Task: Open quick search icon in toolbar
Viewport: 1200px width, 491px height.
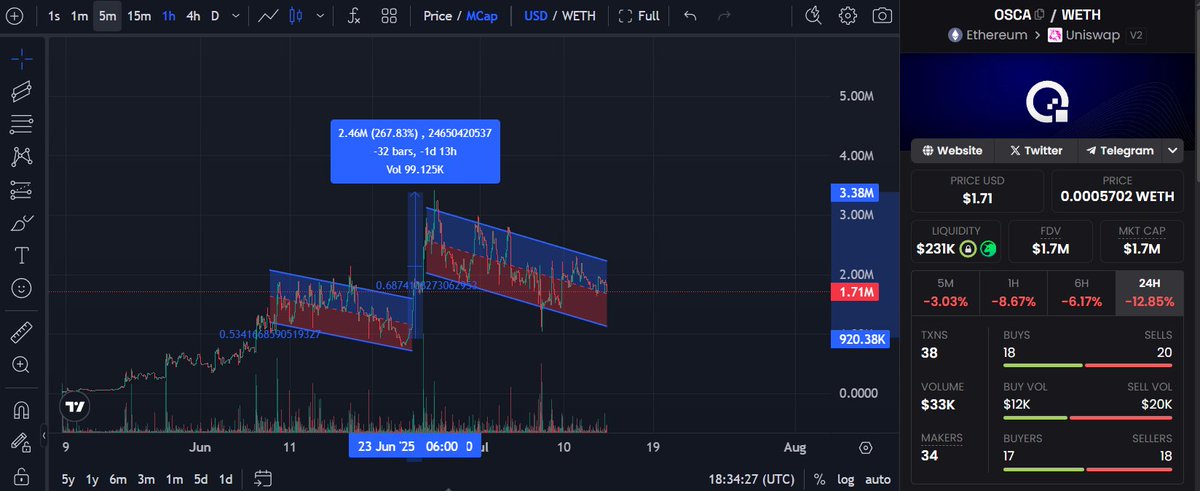Action: 813,16
